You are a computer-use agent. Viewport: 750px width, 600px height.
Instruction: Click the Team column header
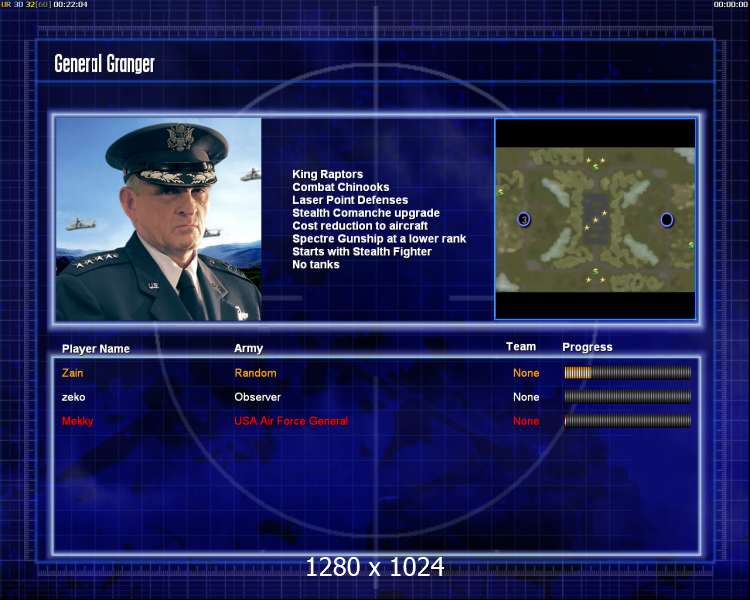(x=521, y=346)
